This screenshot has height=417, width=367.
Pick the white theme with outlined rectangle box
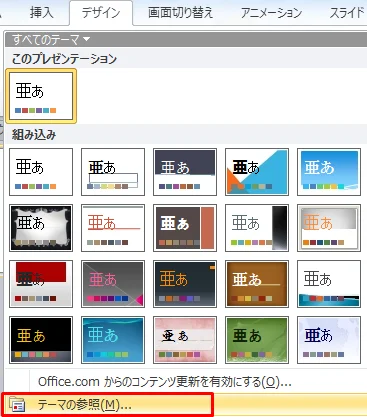[x=113, y=172]
